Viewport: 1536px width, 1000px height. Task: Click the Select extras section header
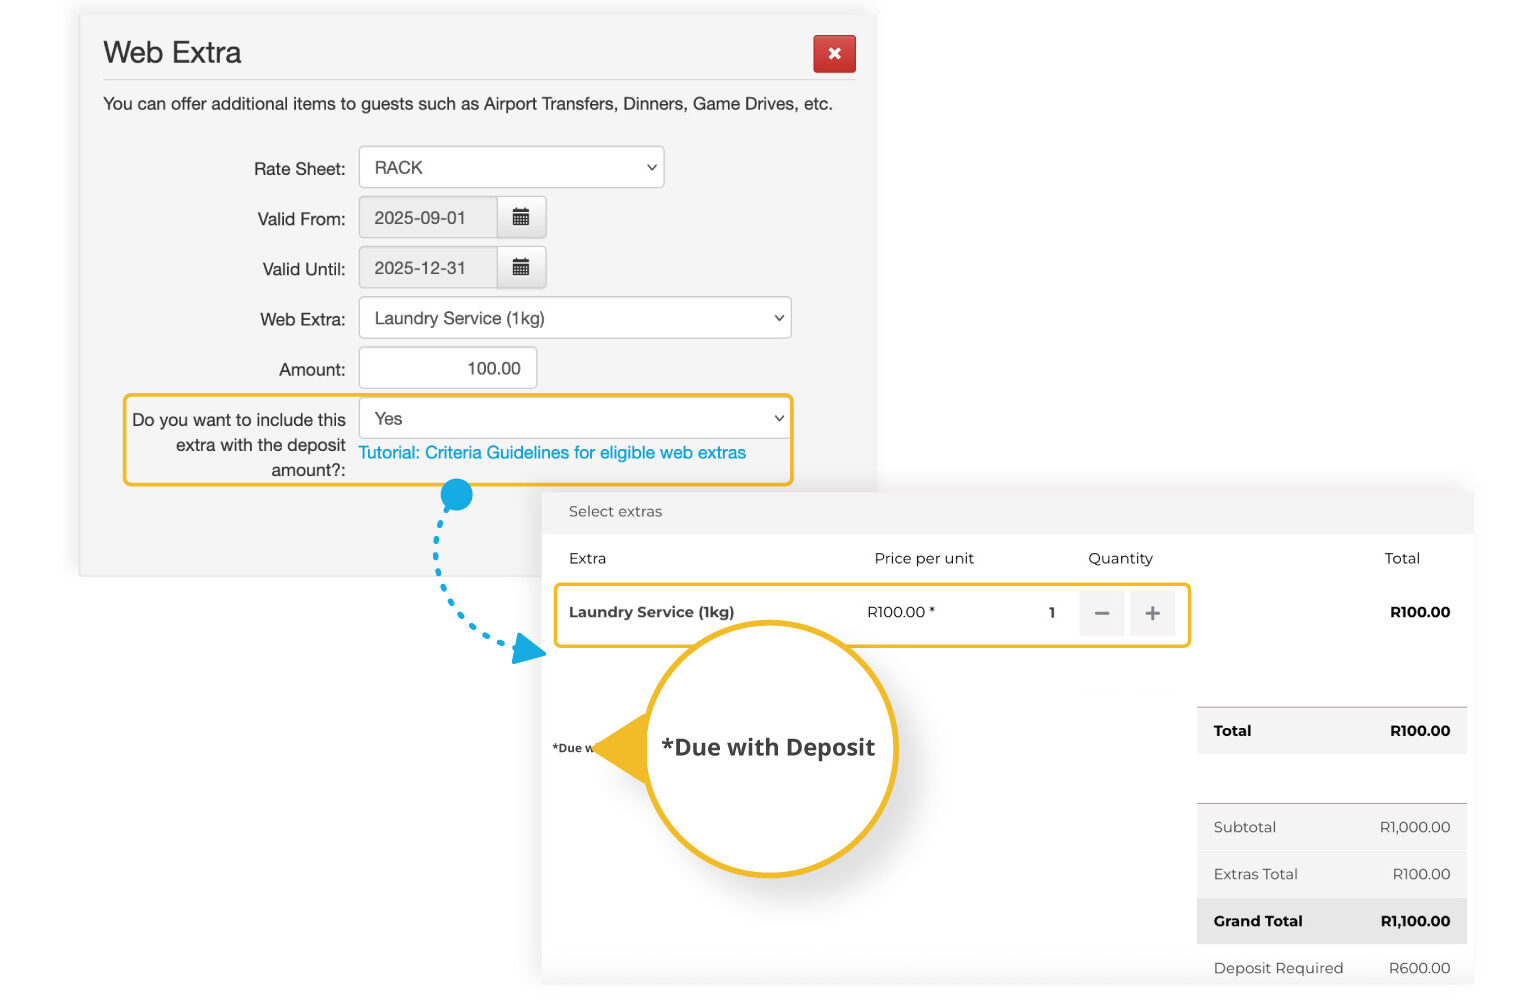[x=615, y=512]
